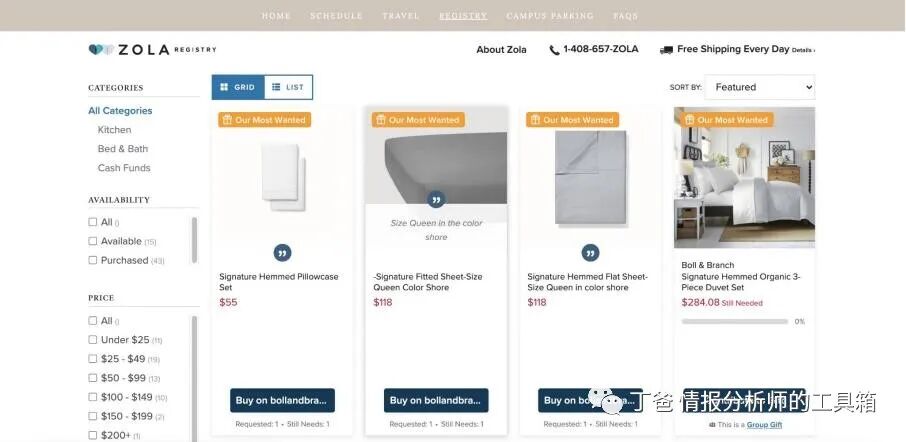906x442 pixels.
Task: Click the duvet set contribution progress bar
Action: 734,321
